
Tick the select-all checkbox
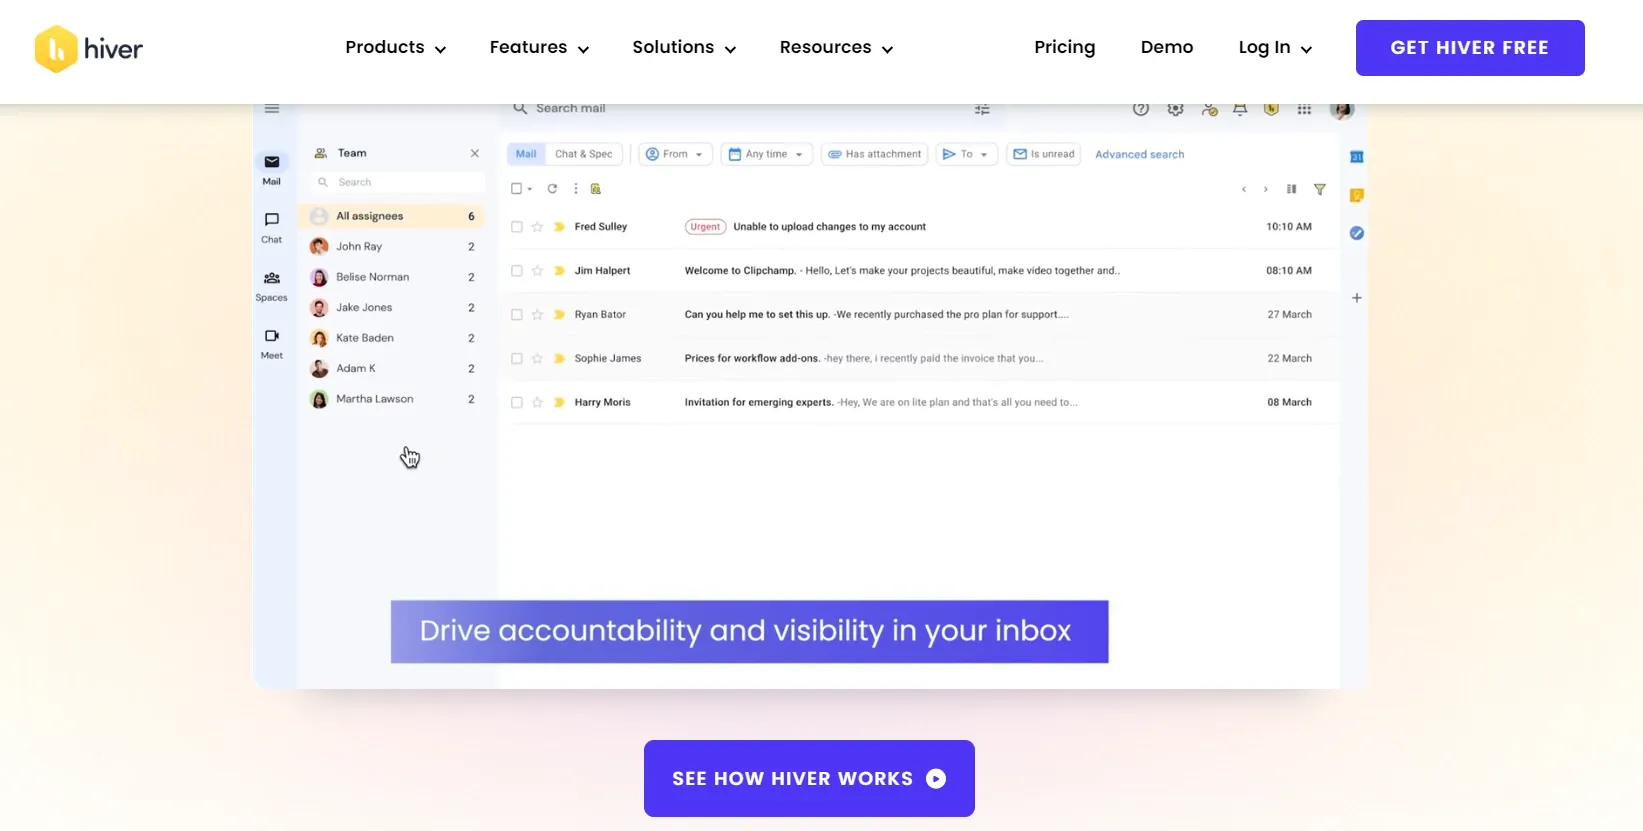[516, 188]
